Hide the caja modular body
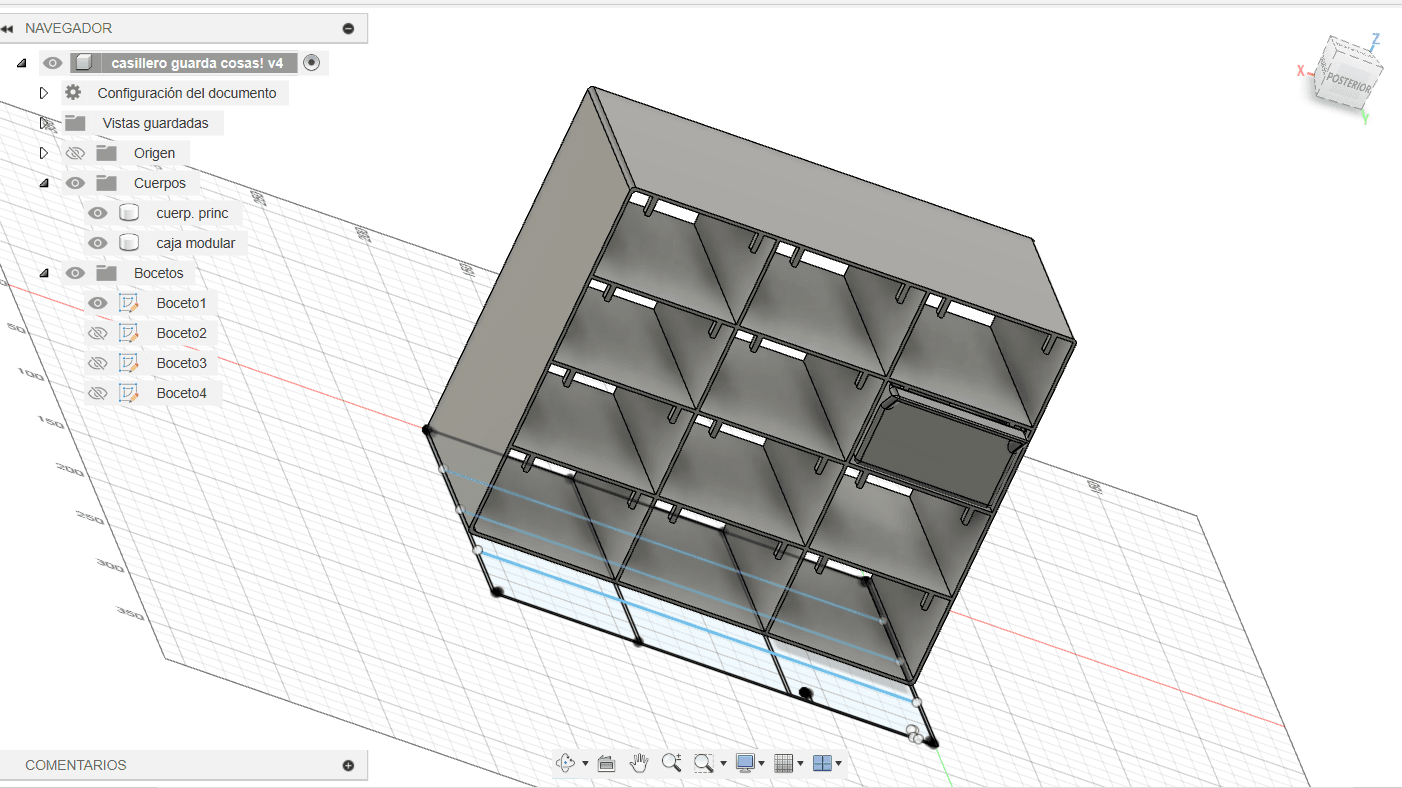Screen dimensions: 1402x788 [97, 243]
